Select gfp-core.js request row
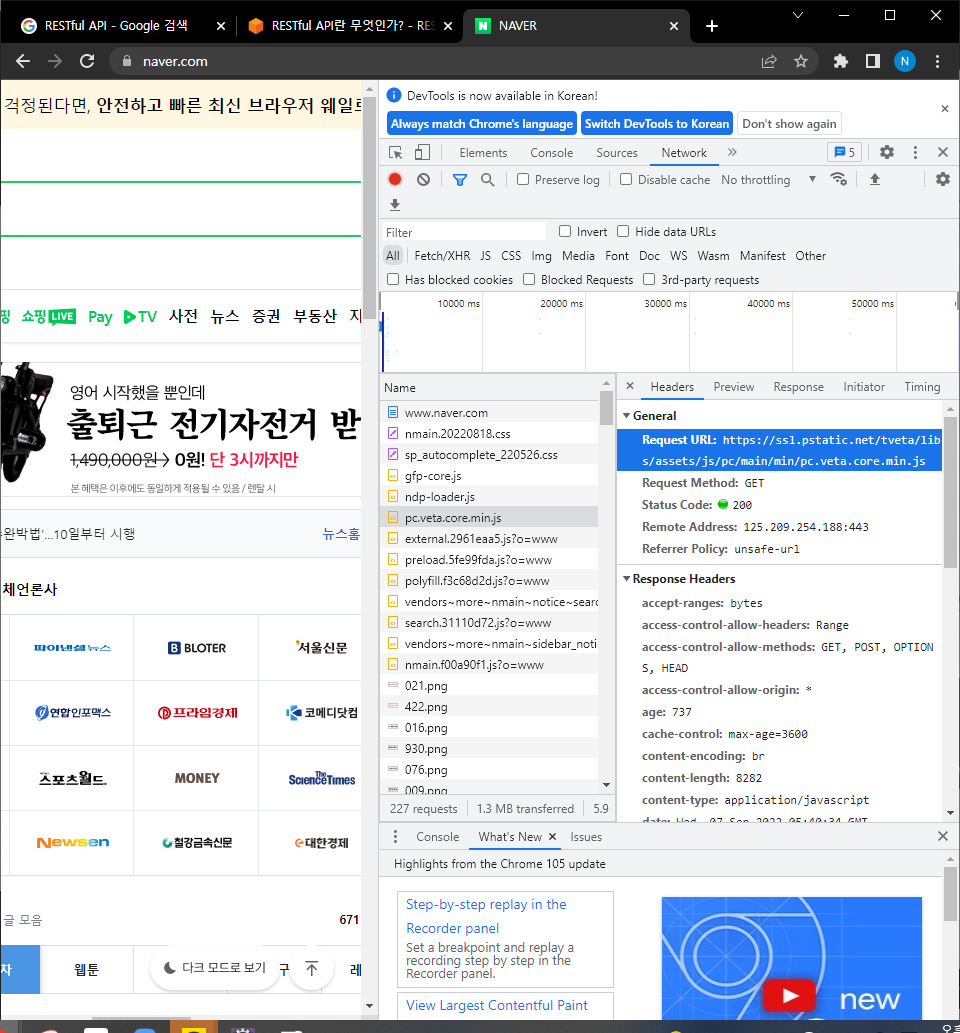The image size is (960, 1033). 489,476
